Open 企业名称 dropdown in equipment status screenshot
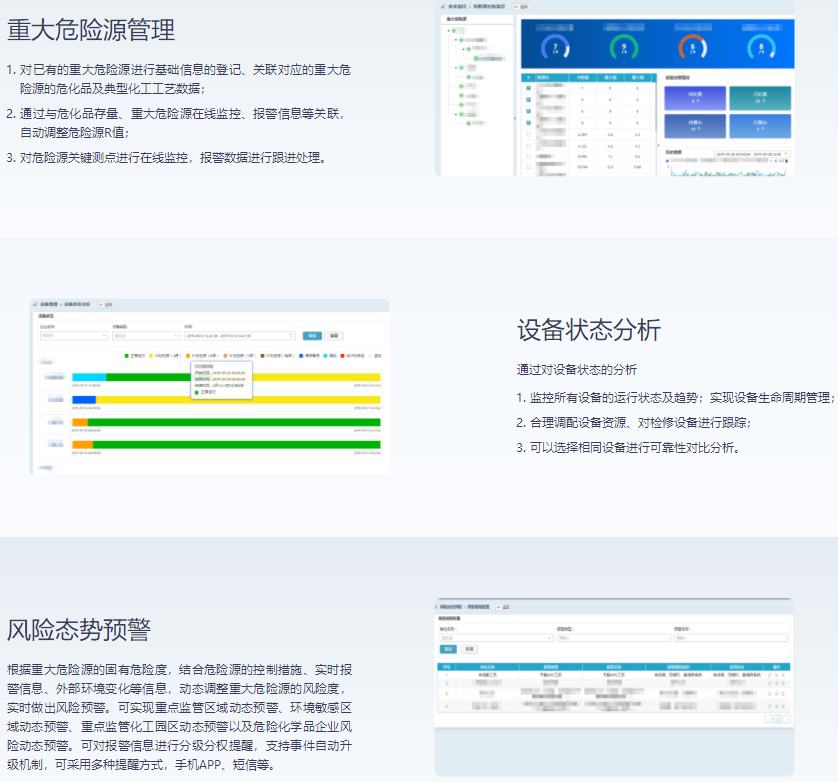The image size is (838, 782). click(x=74, y=336)
